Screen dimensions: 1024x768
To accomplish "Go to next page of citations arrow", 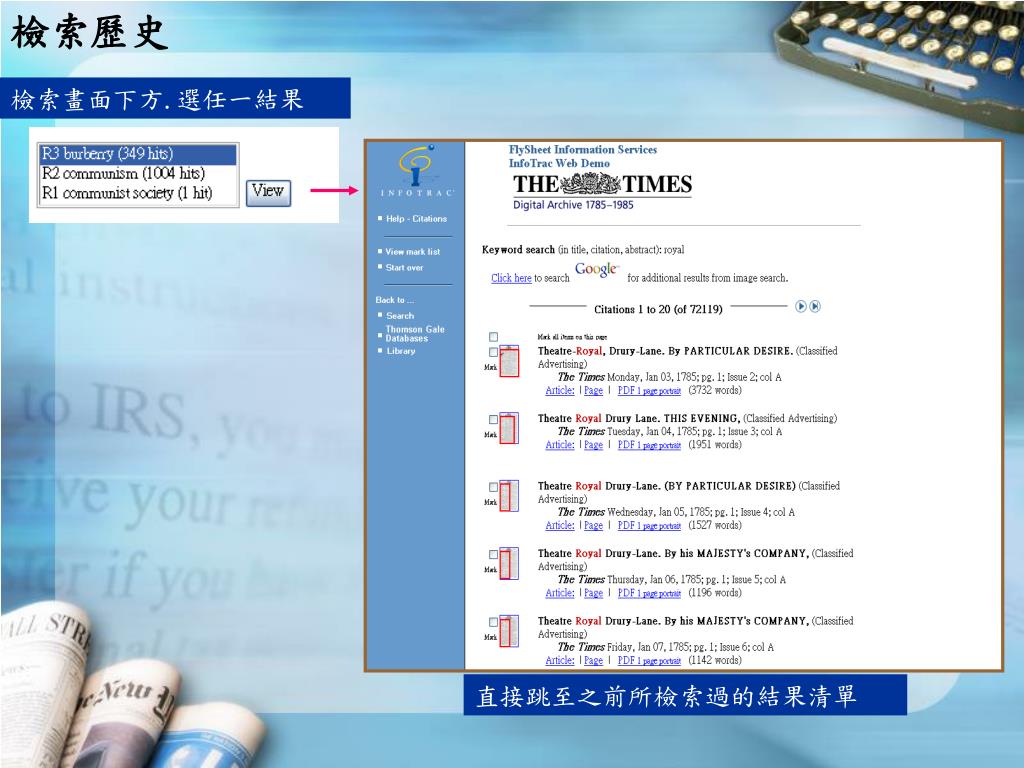I will pyautogui.click(x=801, y=306).
